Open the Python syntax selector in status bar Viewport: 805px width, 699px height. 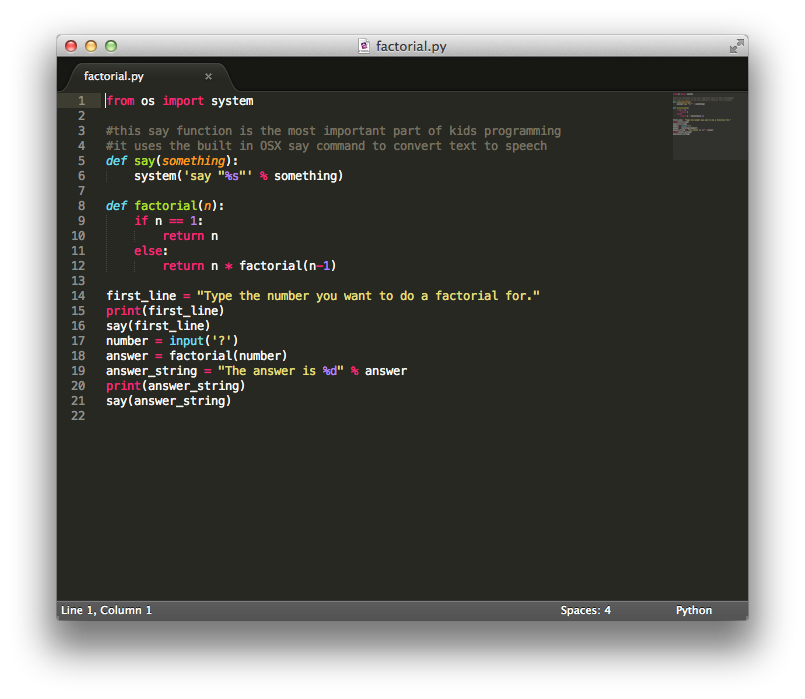(x=693, y=610)
